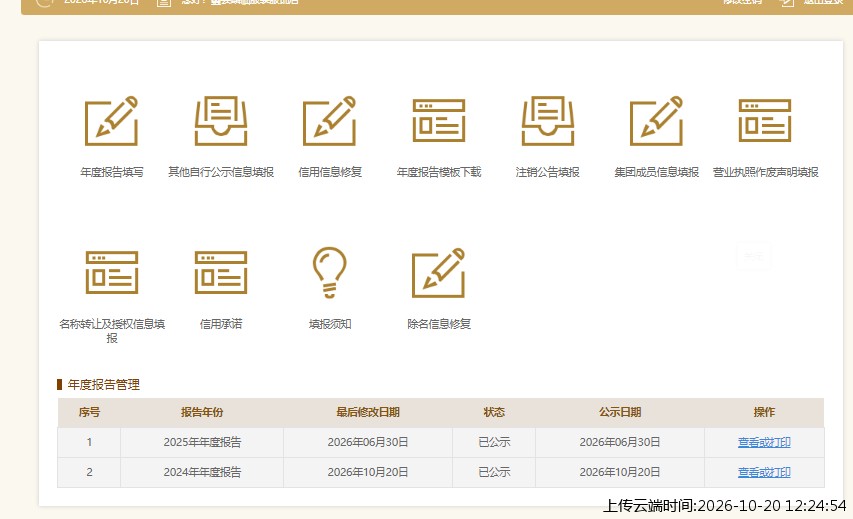The height and width of the screenshot is (519, 853).
Task: Open the 集团成员信息填报 icon
Action: pos(656,121)
